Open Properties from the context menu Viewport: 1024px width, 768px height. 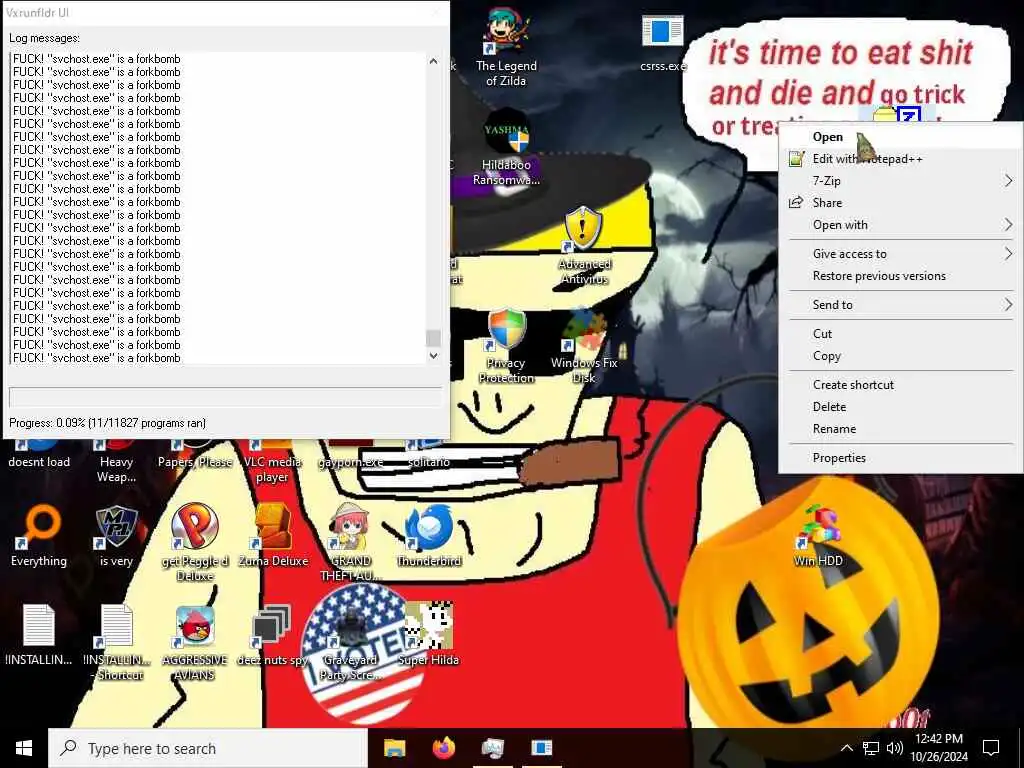pyautogui.click(x=901, y=458)
